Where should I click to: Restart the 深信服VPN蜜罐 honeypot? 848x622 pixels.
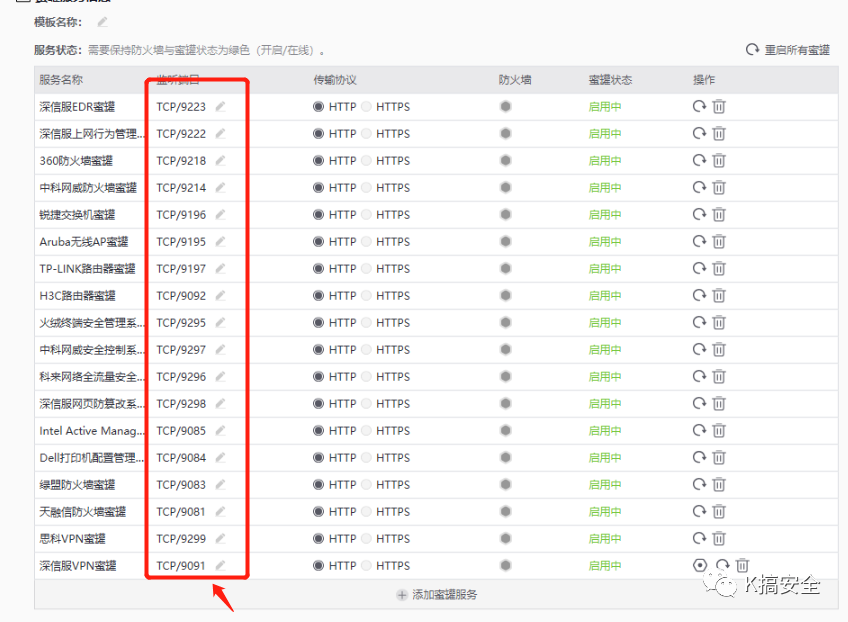click(x=723, y=566)
